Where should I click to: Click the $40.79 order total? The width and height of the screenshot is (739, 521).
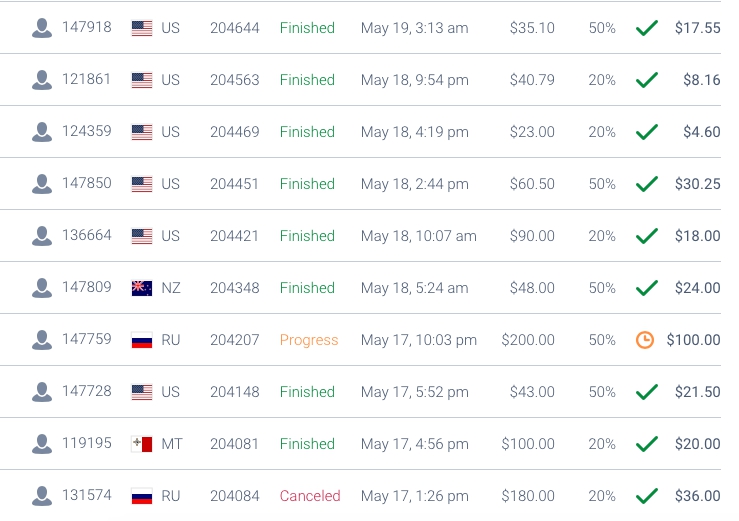point(532,80)
